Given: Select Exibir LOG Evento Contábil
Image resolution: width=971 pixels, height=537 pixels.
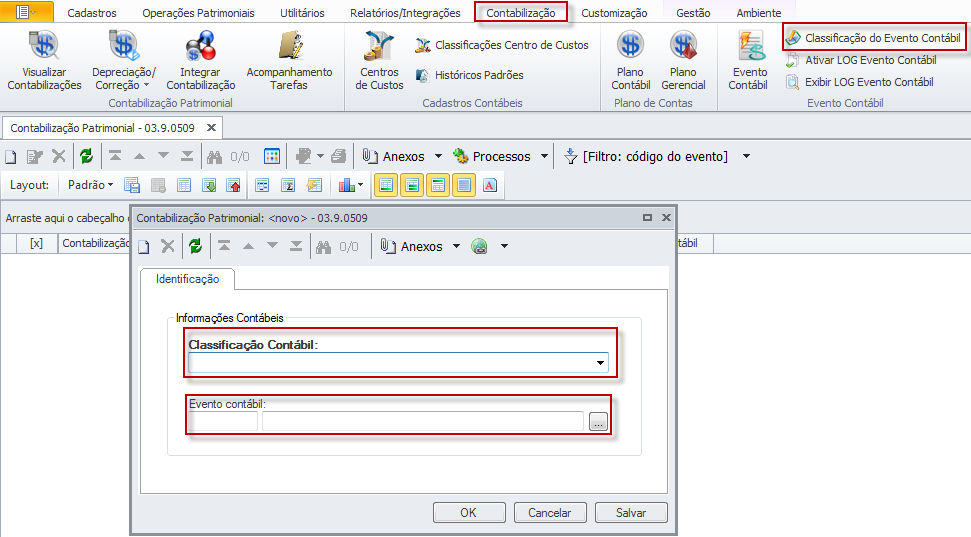Looking at the screenshot, I should (860, 82).
